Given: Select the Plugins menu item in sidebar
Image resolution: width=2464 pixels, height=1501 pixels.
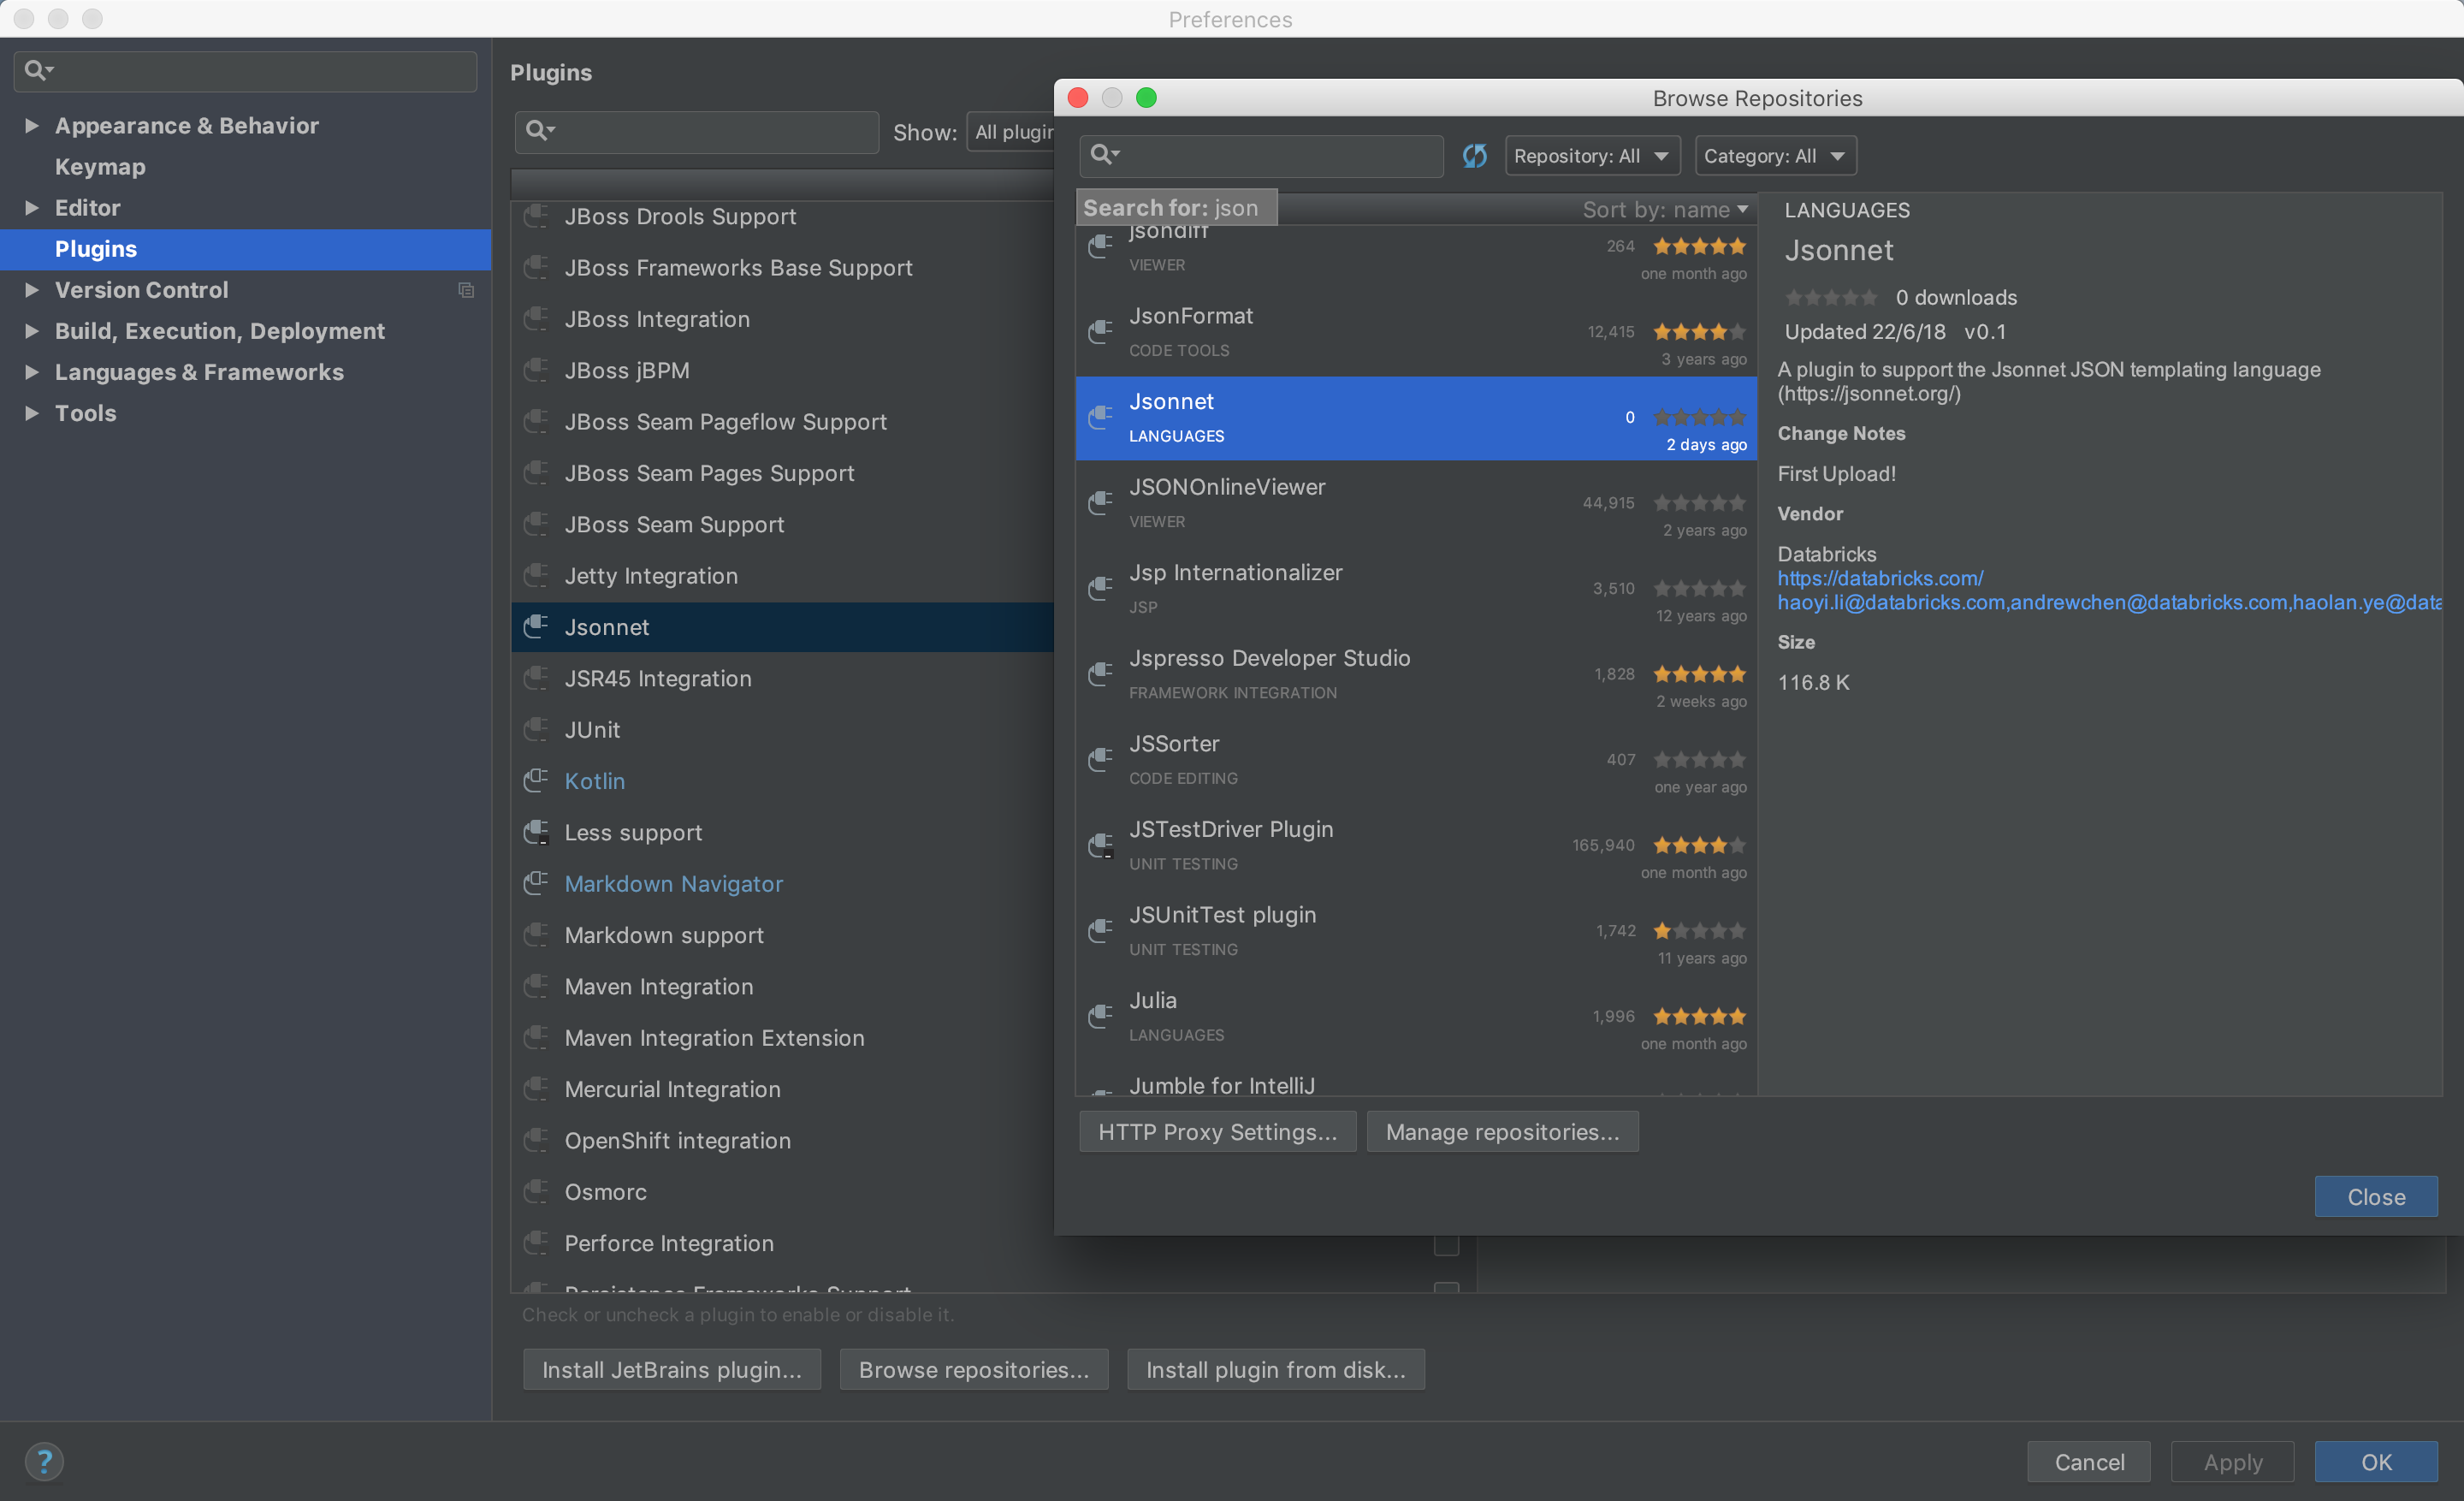Looking at the screenshot, I should coord(95,248).
